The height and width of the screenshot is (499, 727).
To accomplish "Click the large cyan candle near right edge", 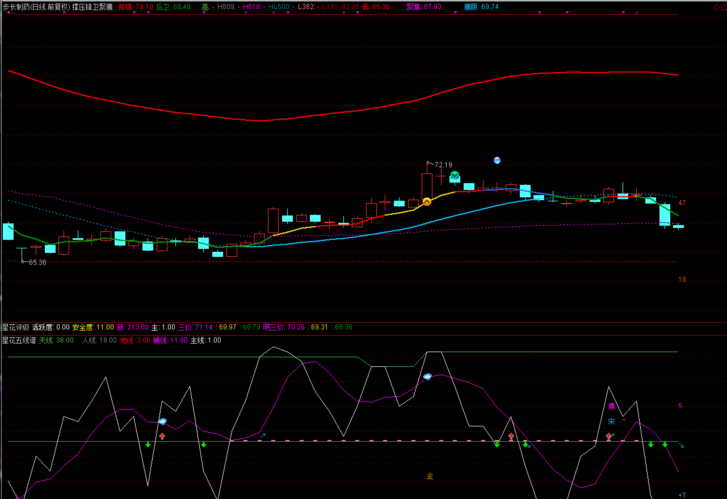I will point(665,215).
